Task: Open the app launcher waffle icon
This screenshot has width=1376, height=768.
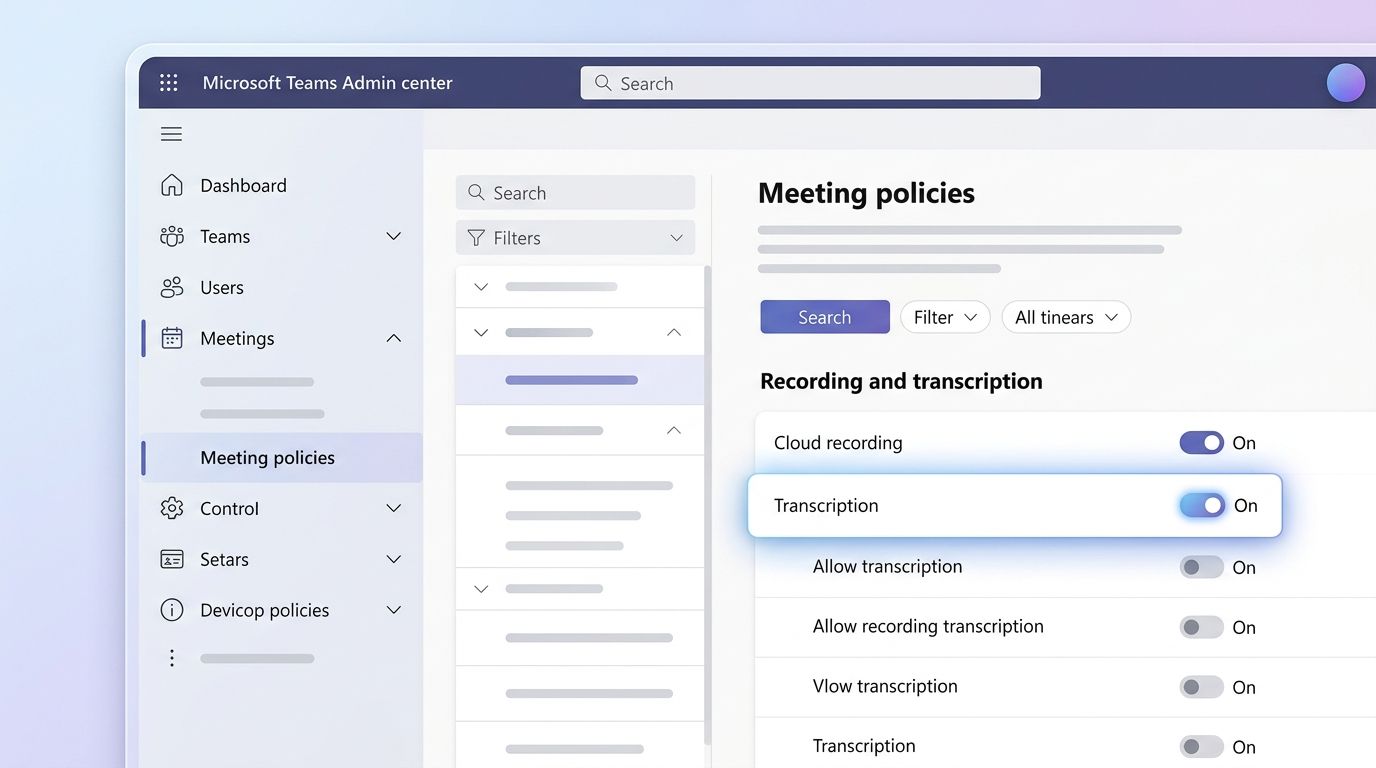Action: coord(168,83)
